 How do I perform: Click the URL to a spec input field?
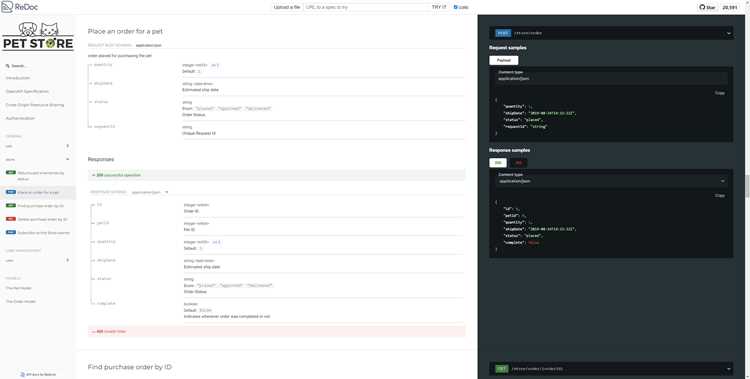click(366, 7)
